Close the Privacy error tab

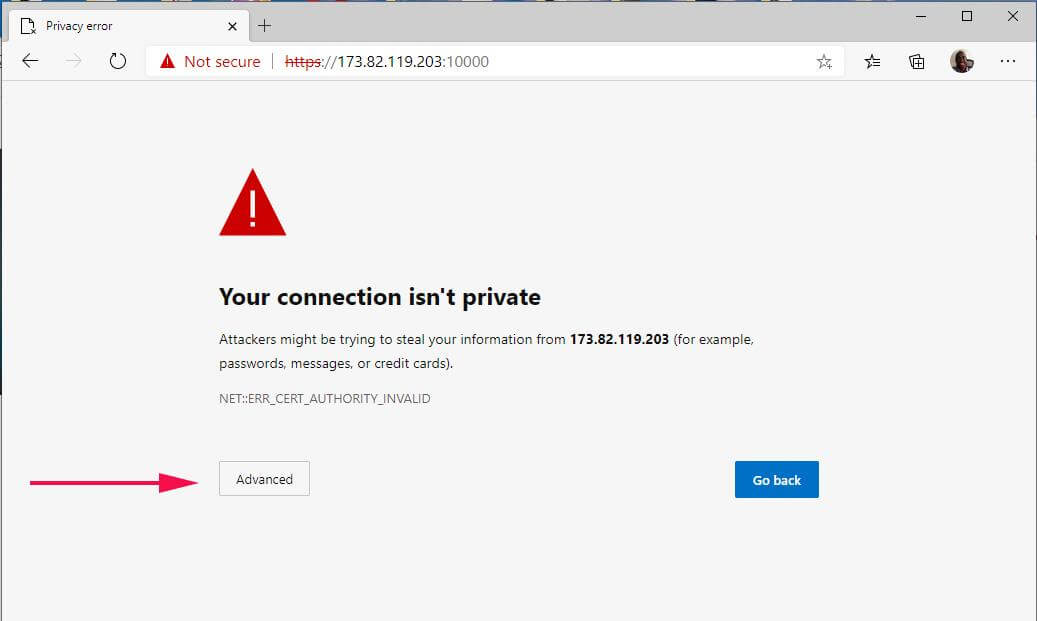click(x=232, y=26)
